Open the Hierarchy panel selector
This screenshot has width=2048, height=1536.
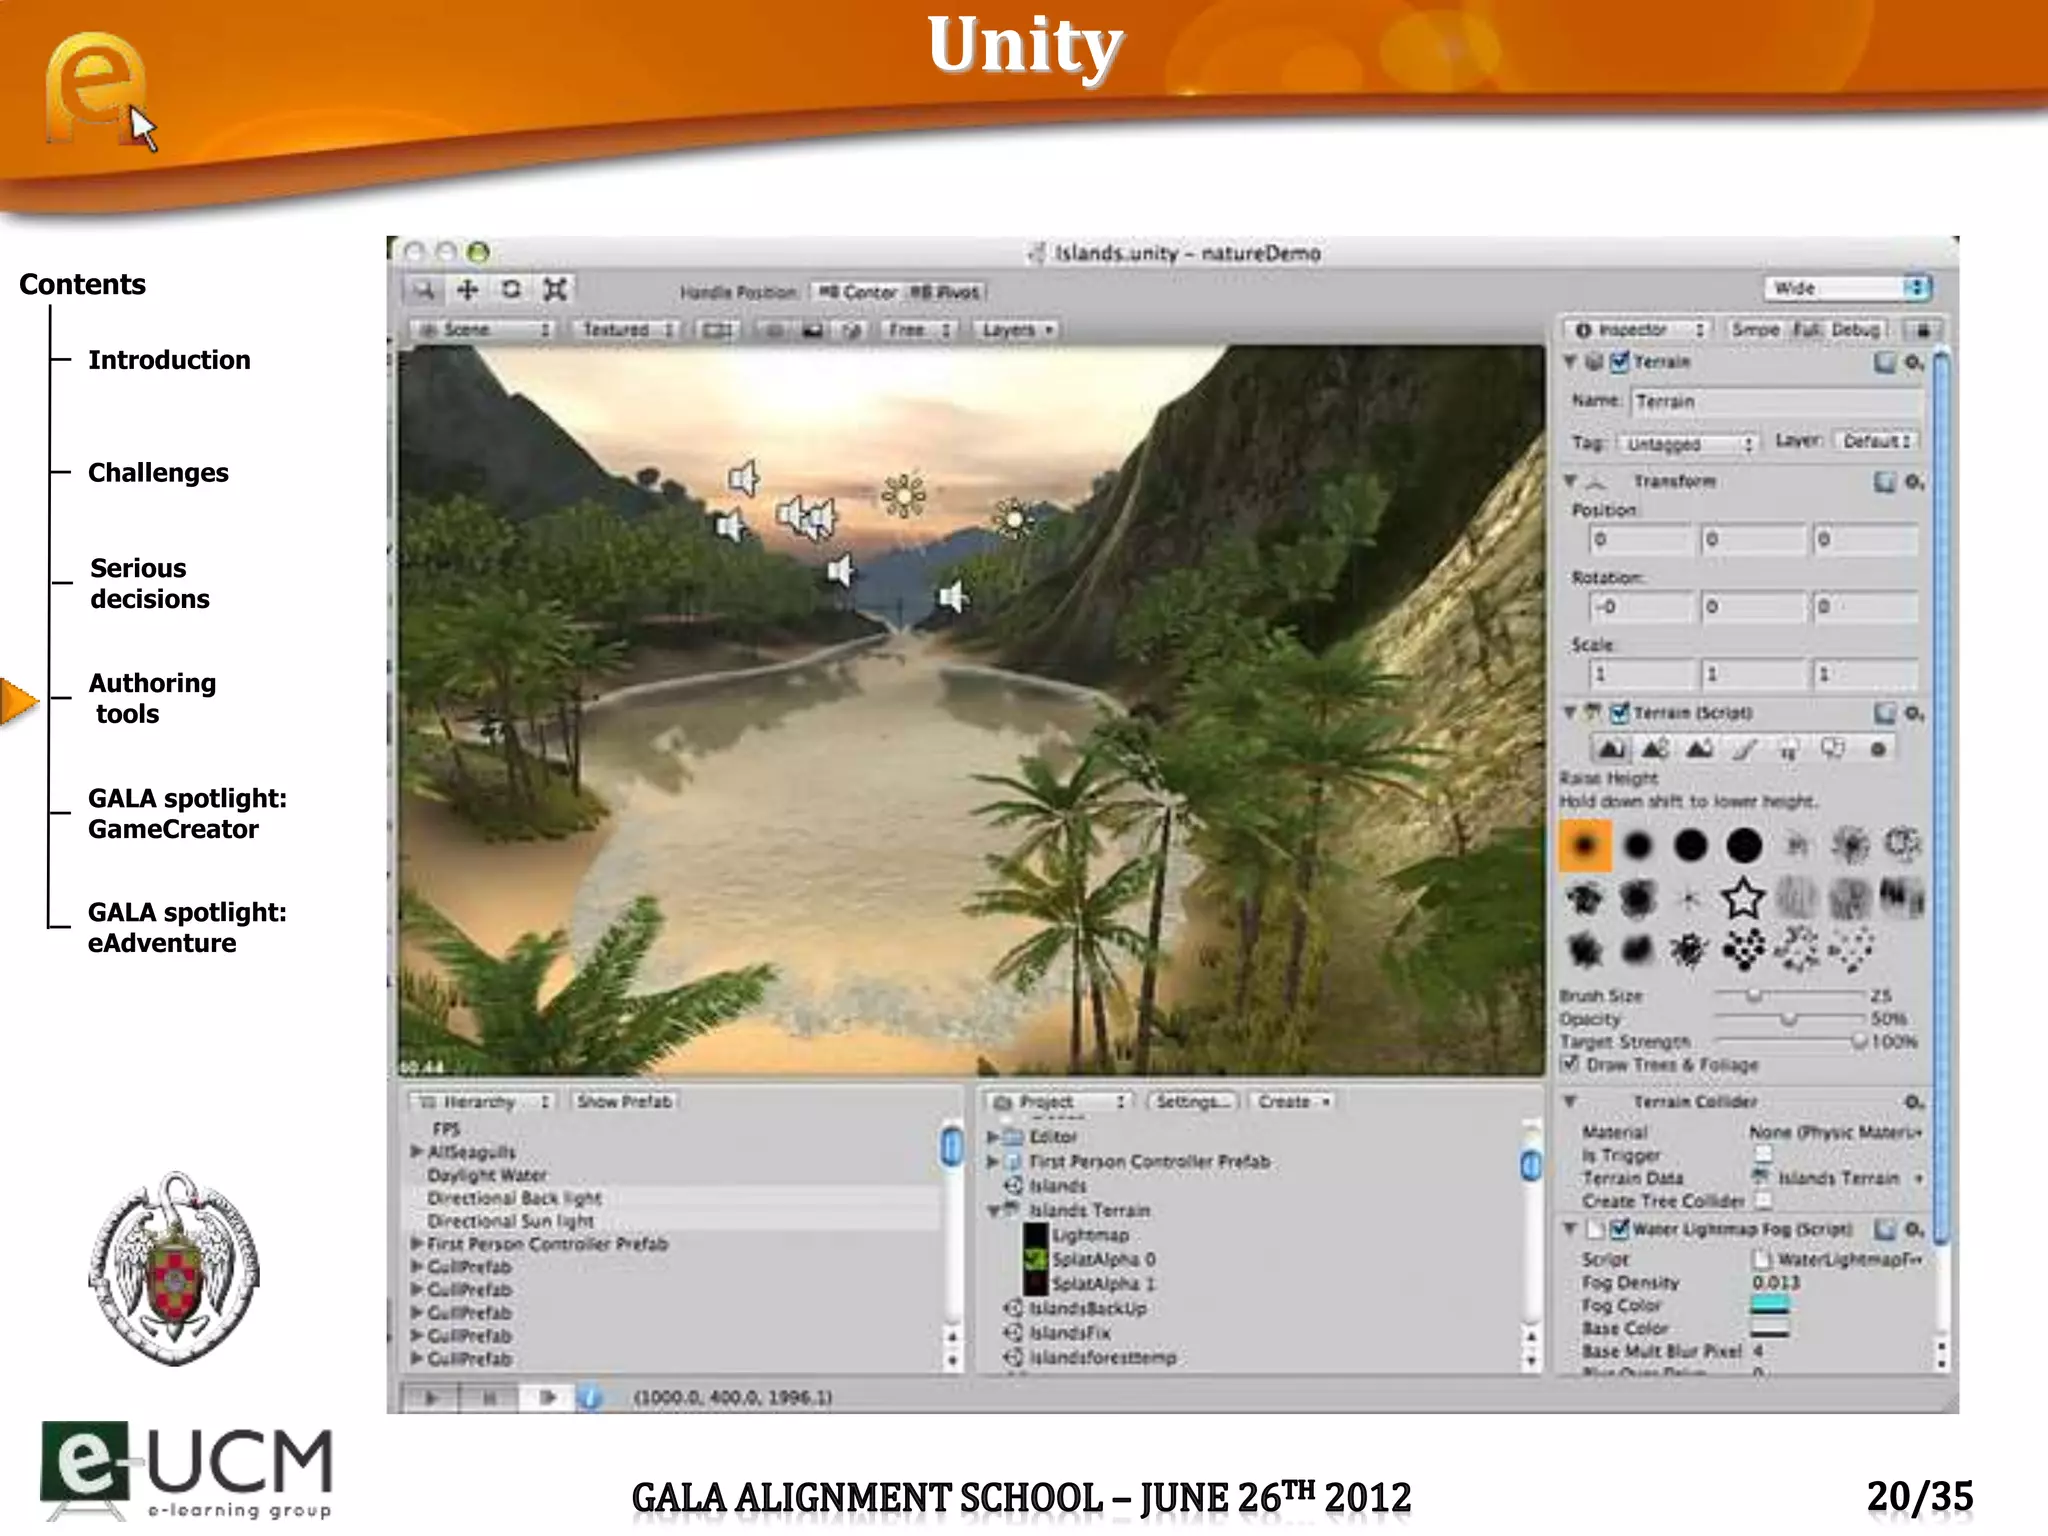(x=483, y=1101)
